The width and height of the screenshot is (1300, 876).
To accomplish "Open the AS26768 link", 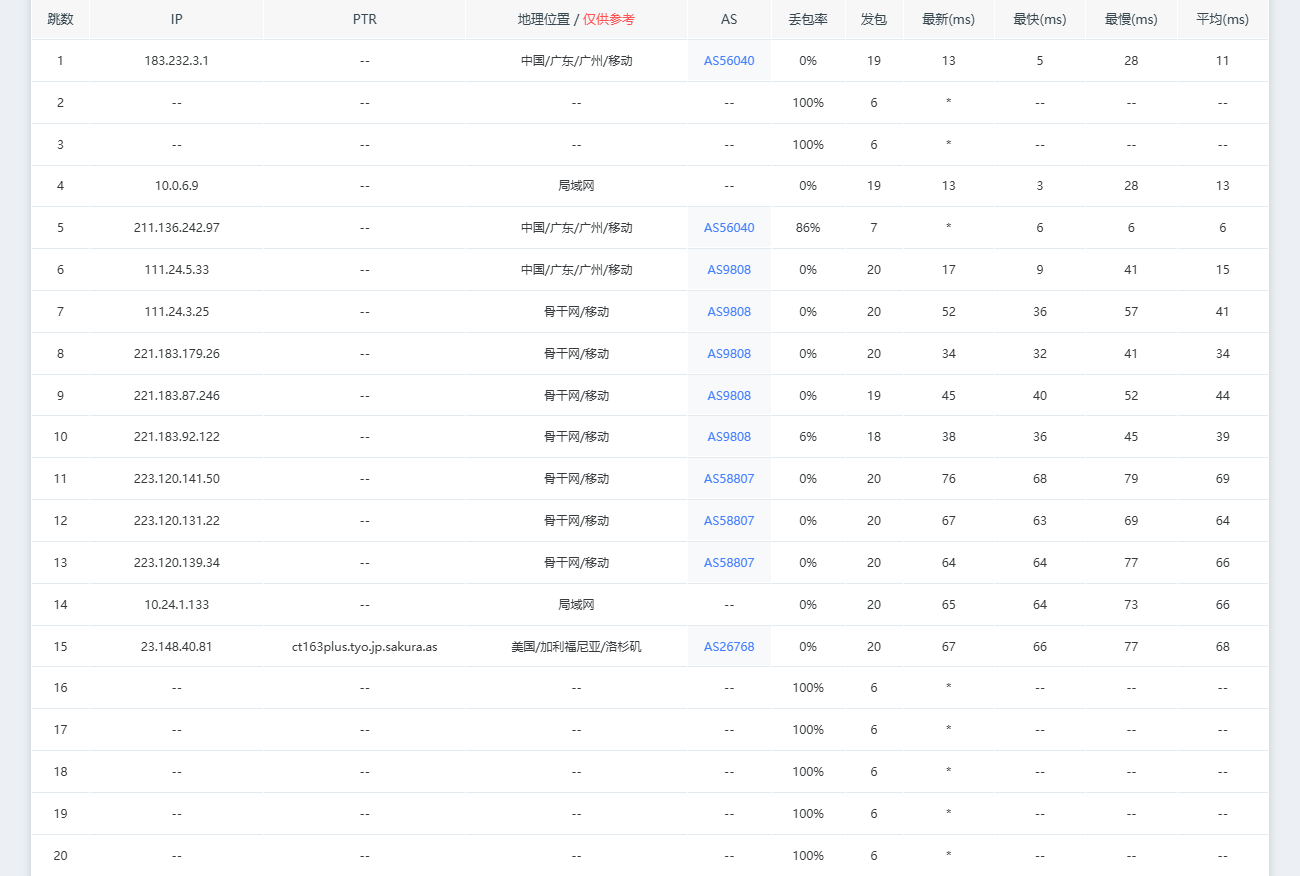I will pyautogui.click(x=729, y=647).
